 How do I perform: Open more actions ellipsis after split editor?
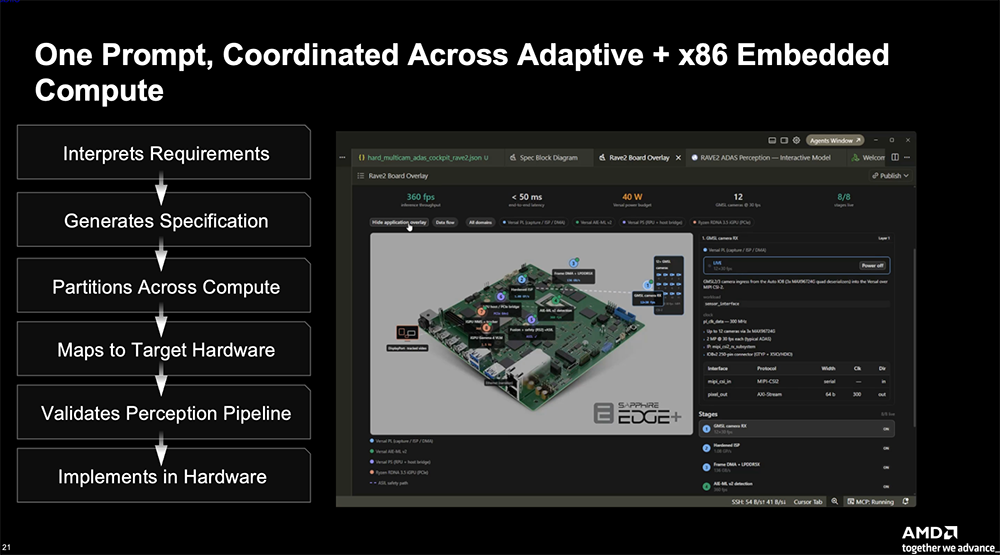[x=907, y=158]
